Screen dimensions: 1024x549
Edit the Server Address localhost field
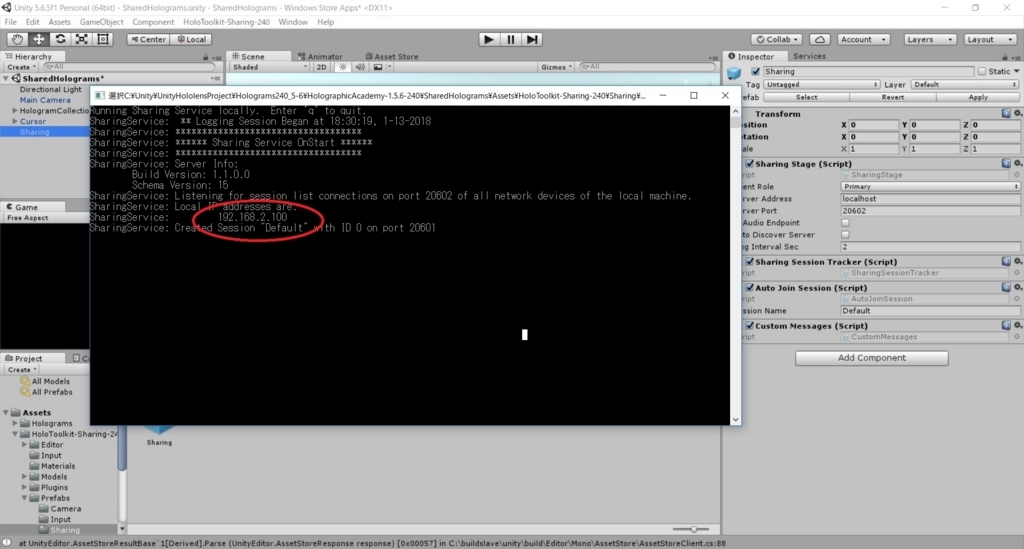[930, 198]
